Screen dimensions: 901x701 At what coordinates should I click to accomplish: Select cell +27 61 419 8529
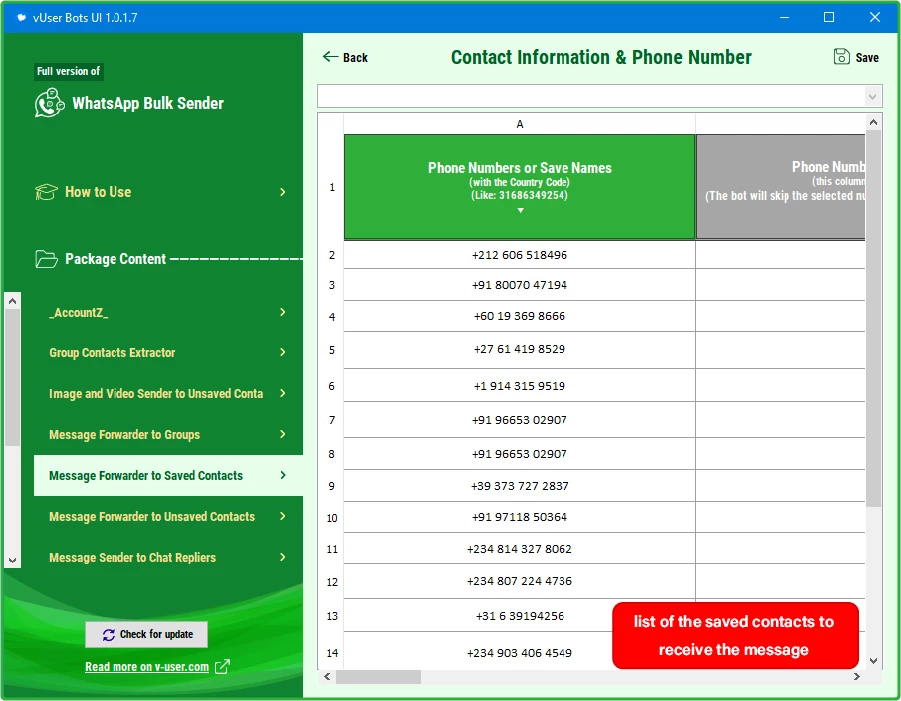(519, 349)
